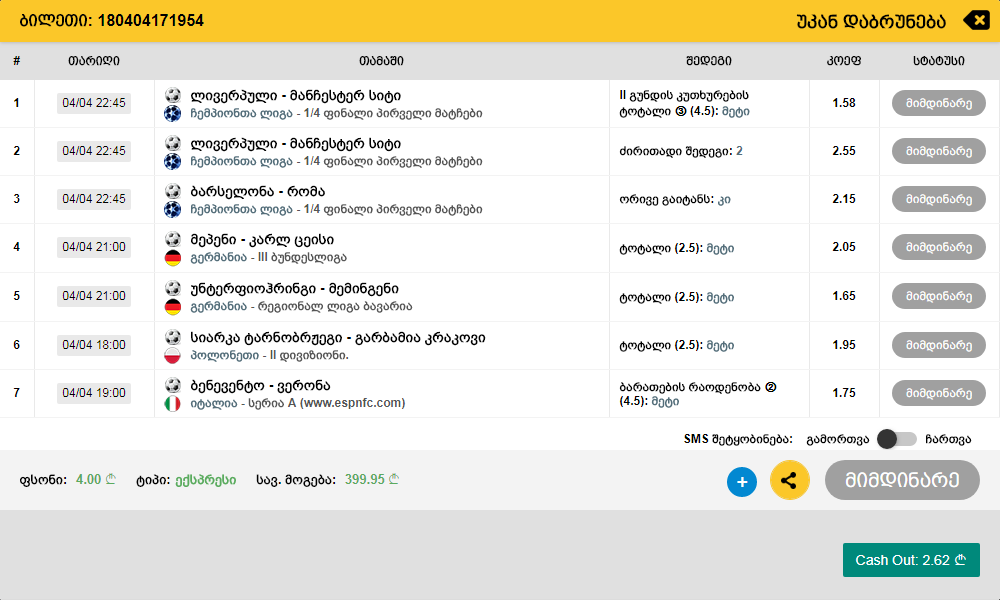Screen dimensions: 1000x600
Task: Click coefficient 2.05
Action: coord(844,247)
